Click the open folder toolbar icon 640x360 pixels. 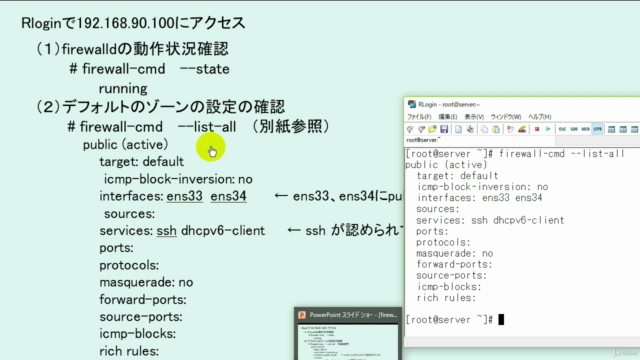pyautogui.click(x=432, y=129)
